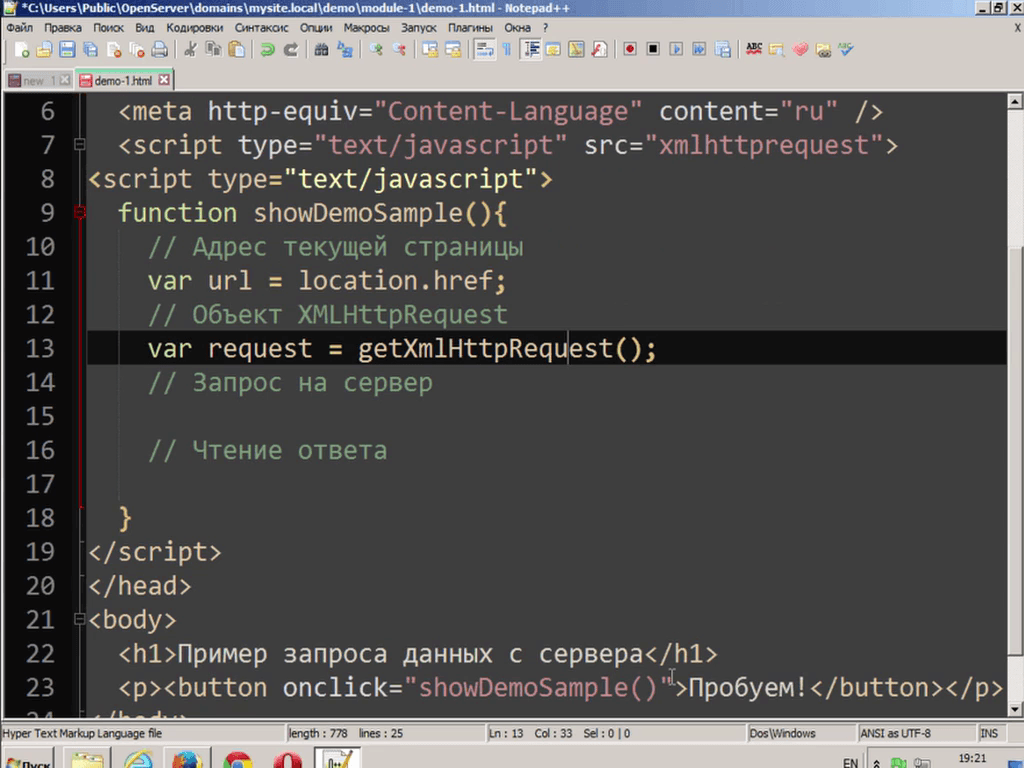Run macro multiple times icon
The height and width of the screenshot is (768, 1024).
699,50
